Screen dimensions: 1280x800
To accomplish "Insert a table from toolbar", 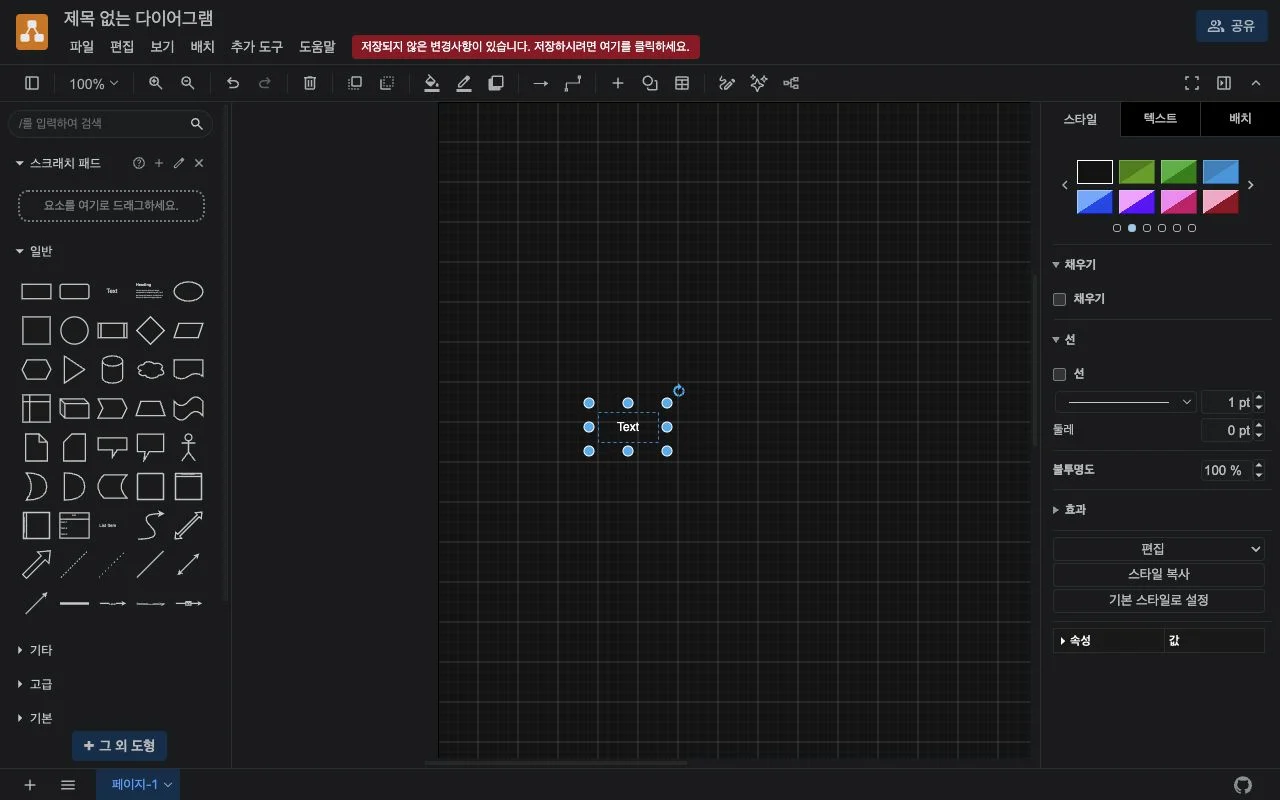I will [682, 84].
